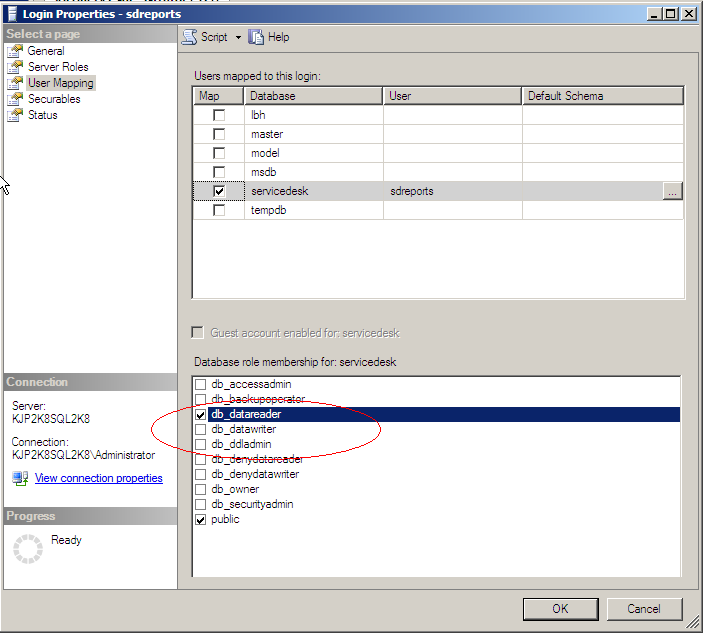
Task: Select the Server Roles page icon
Action: tap(15, 67)
